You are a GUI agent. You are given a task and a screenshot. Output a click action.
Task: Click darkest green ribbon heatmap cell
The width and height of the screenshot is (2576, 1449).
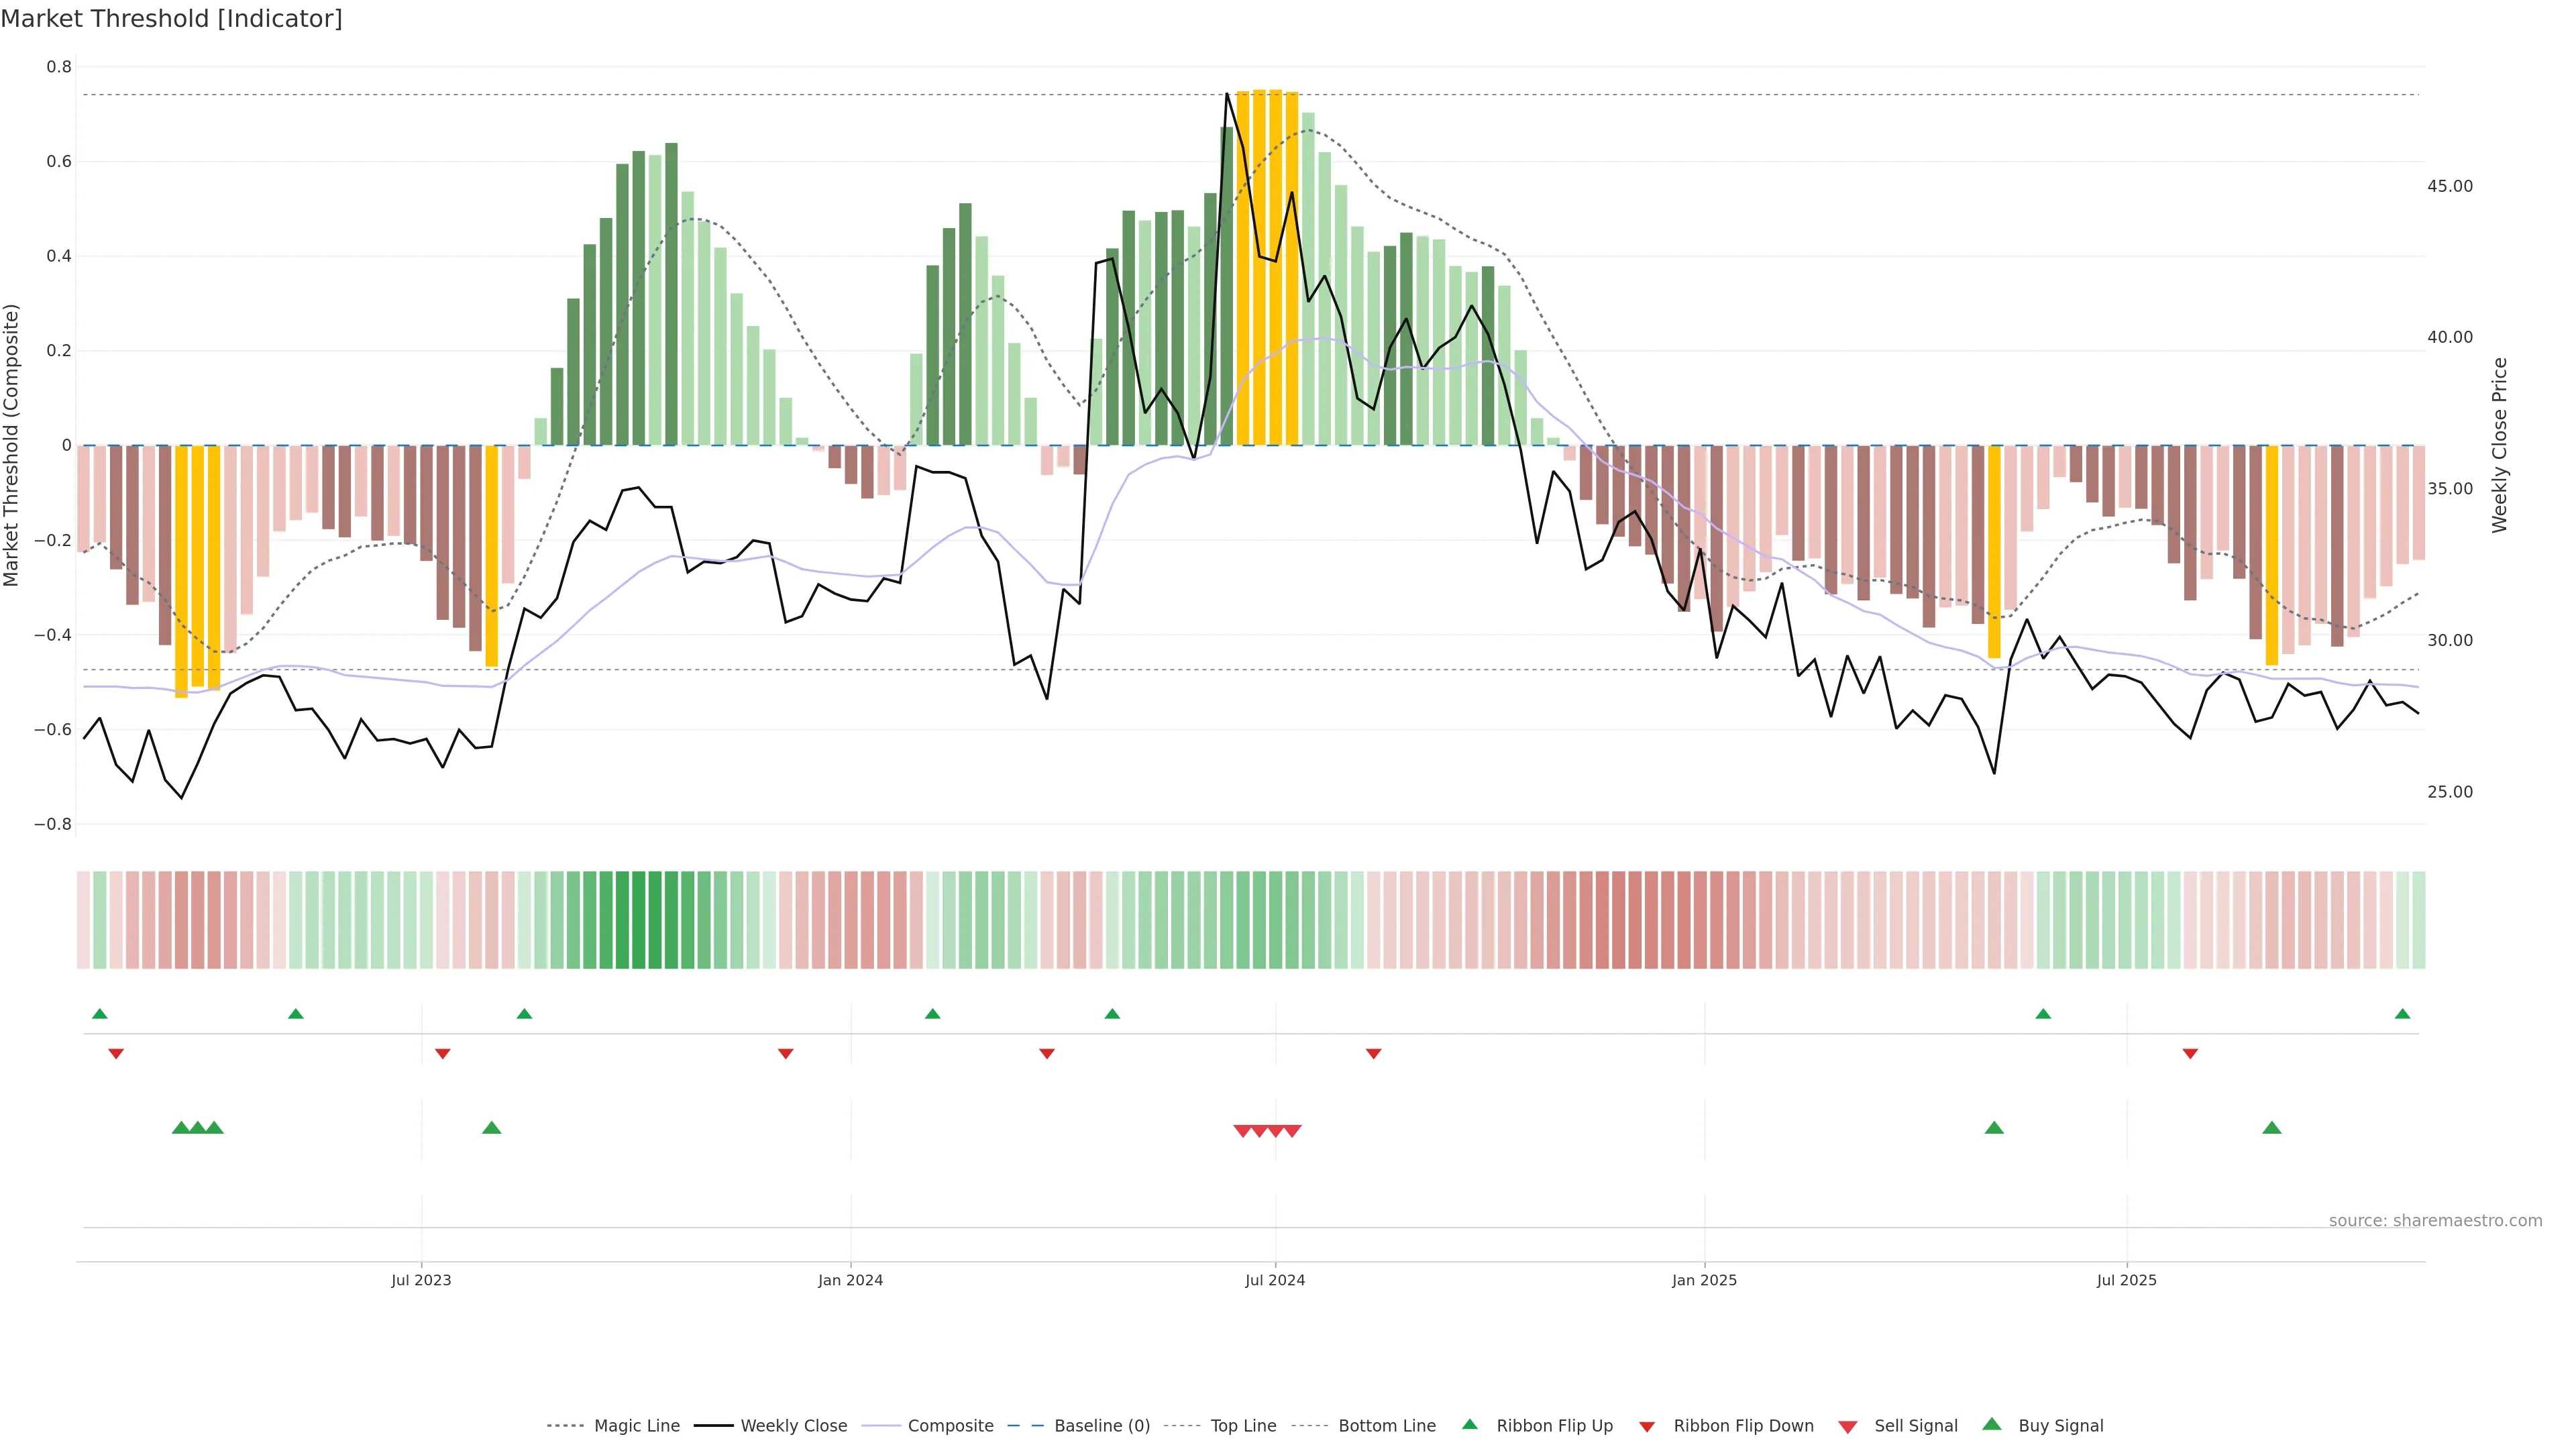[x=638, y=919]
